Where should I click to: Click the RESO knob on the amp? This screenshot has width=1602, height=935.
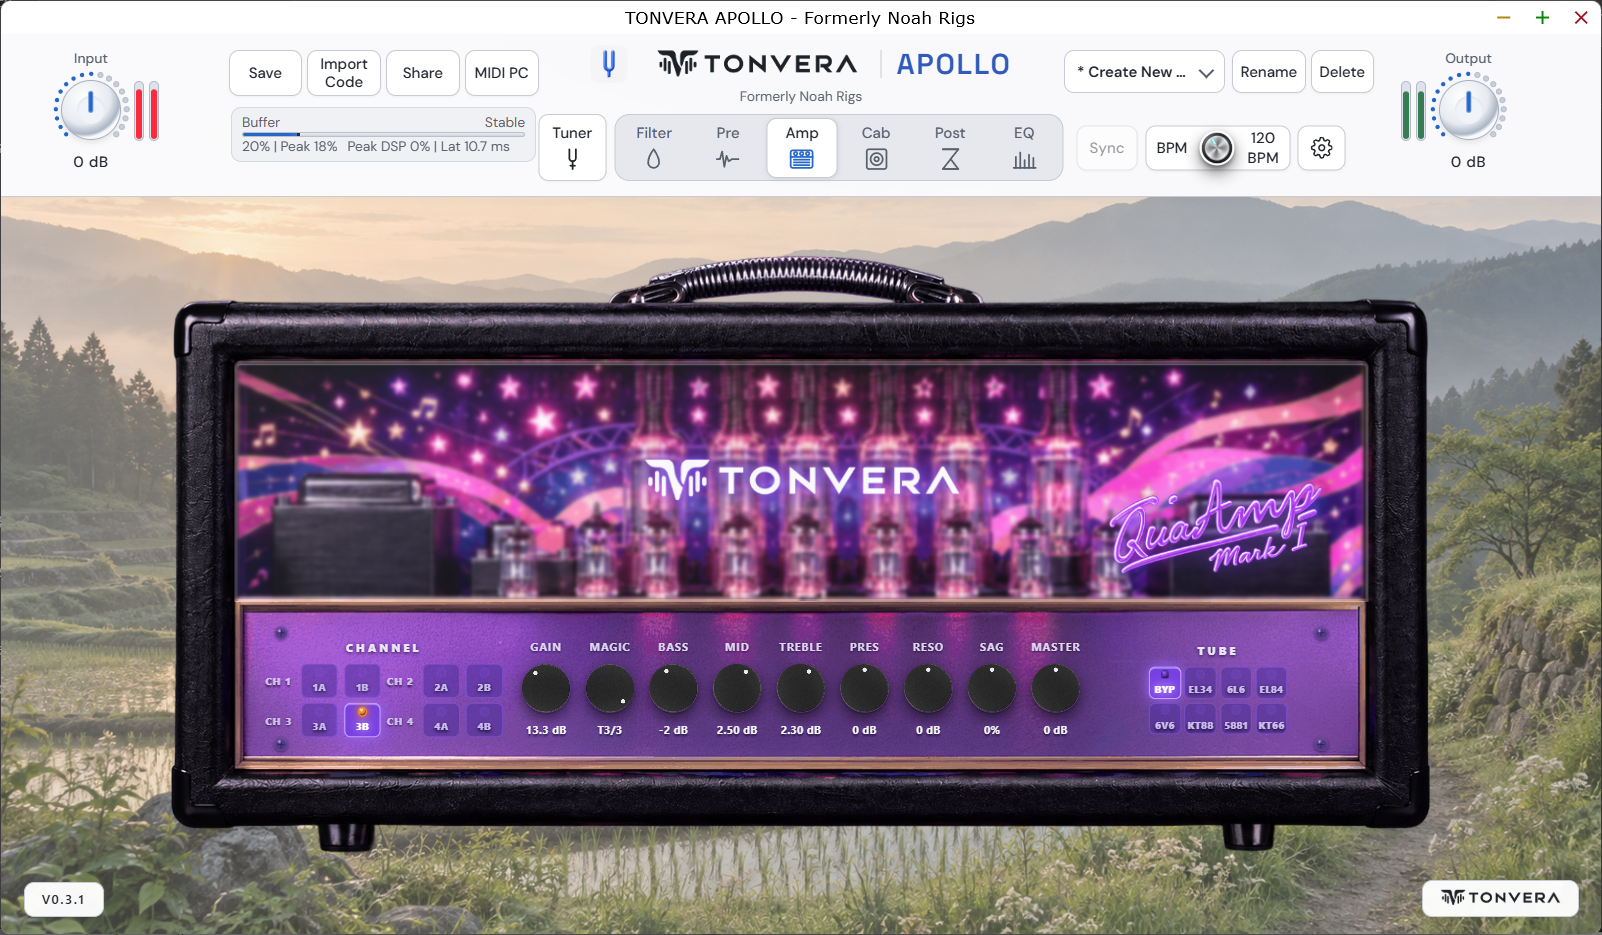pos(928,689)
